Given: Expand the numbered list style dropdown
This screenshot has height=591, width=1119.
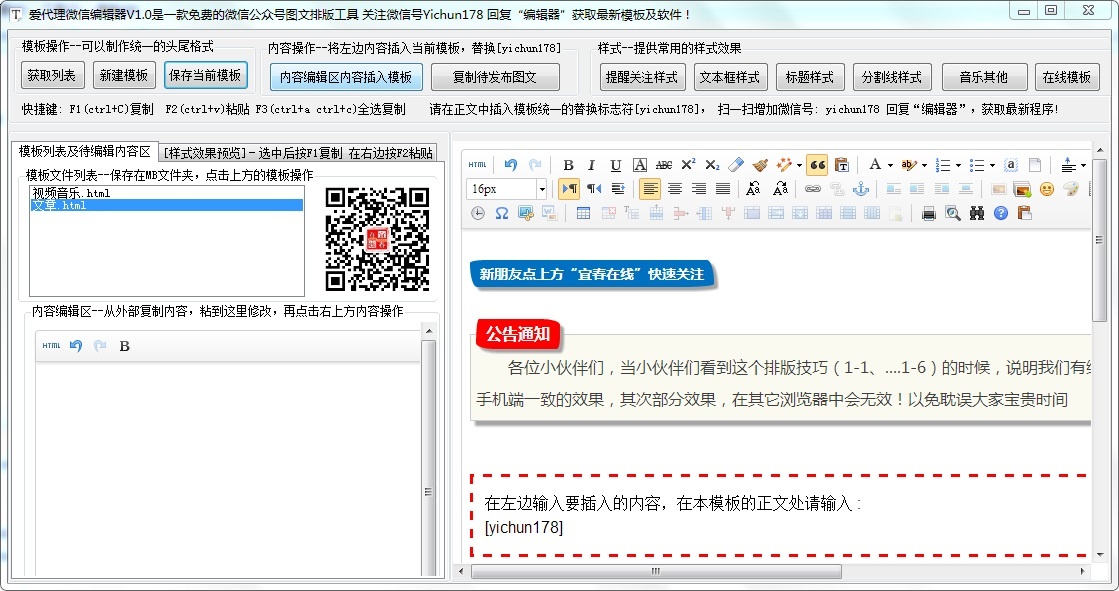Looking at the screenshot, I should coord(958,164).
